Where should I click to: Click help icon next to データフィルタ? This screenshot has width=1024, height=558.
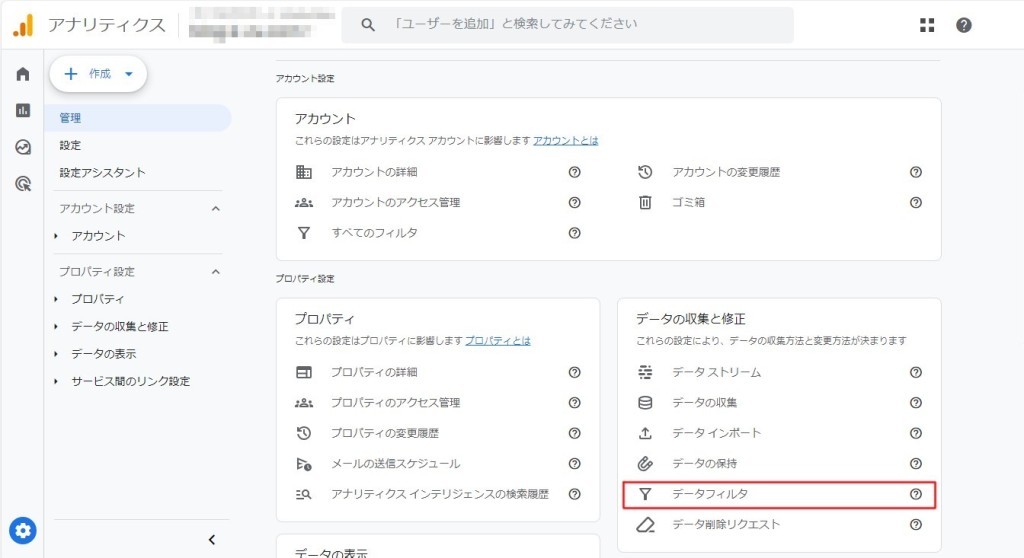click(915, 494)
